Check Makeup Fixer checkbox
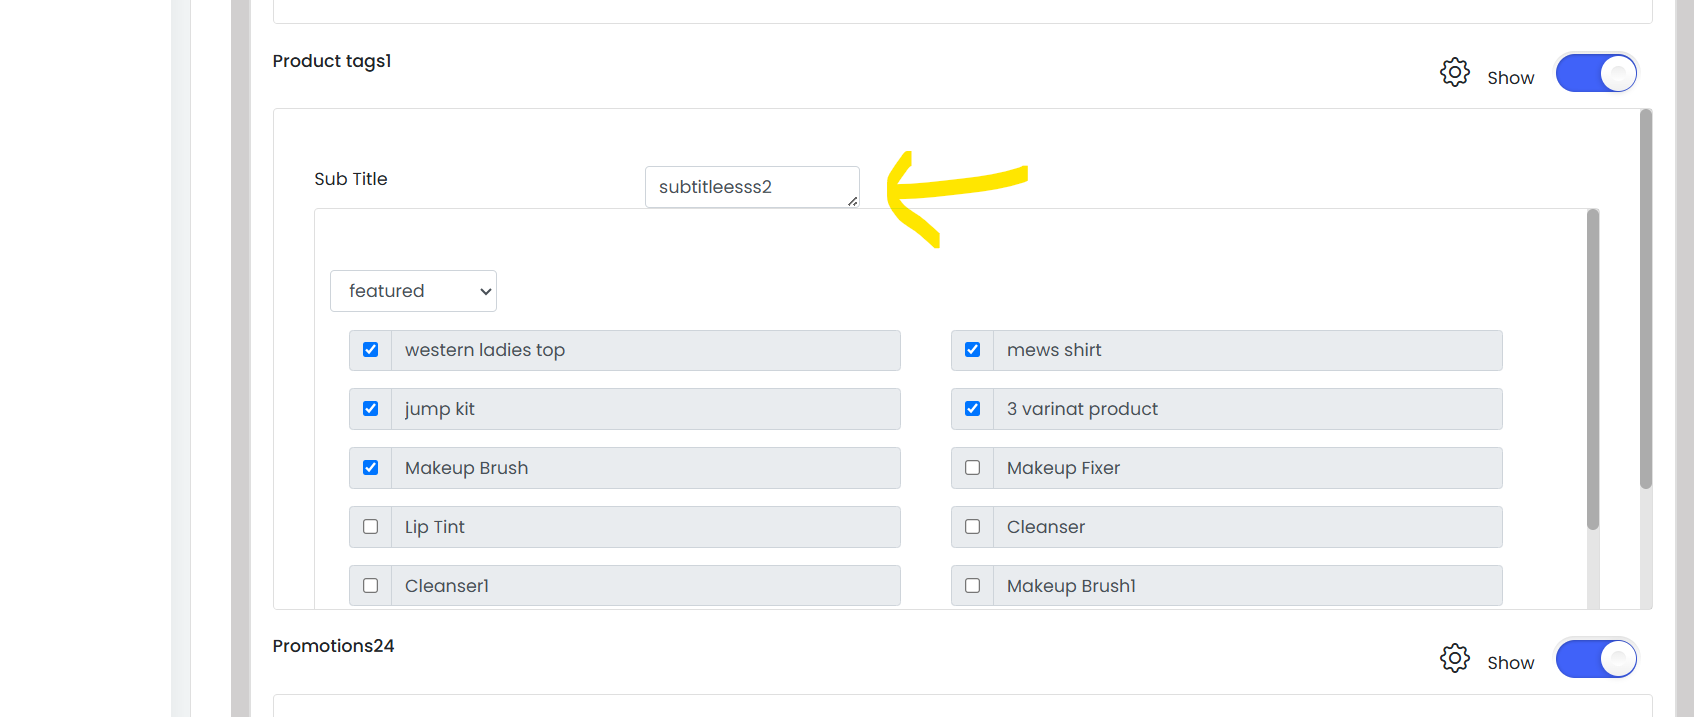Image resolution: width=1697 pixels, height=717 pixels. (972, 468)
